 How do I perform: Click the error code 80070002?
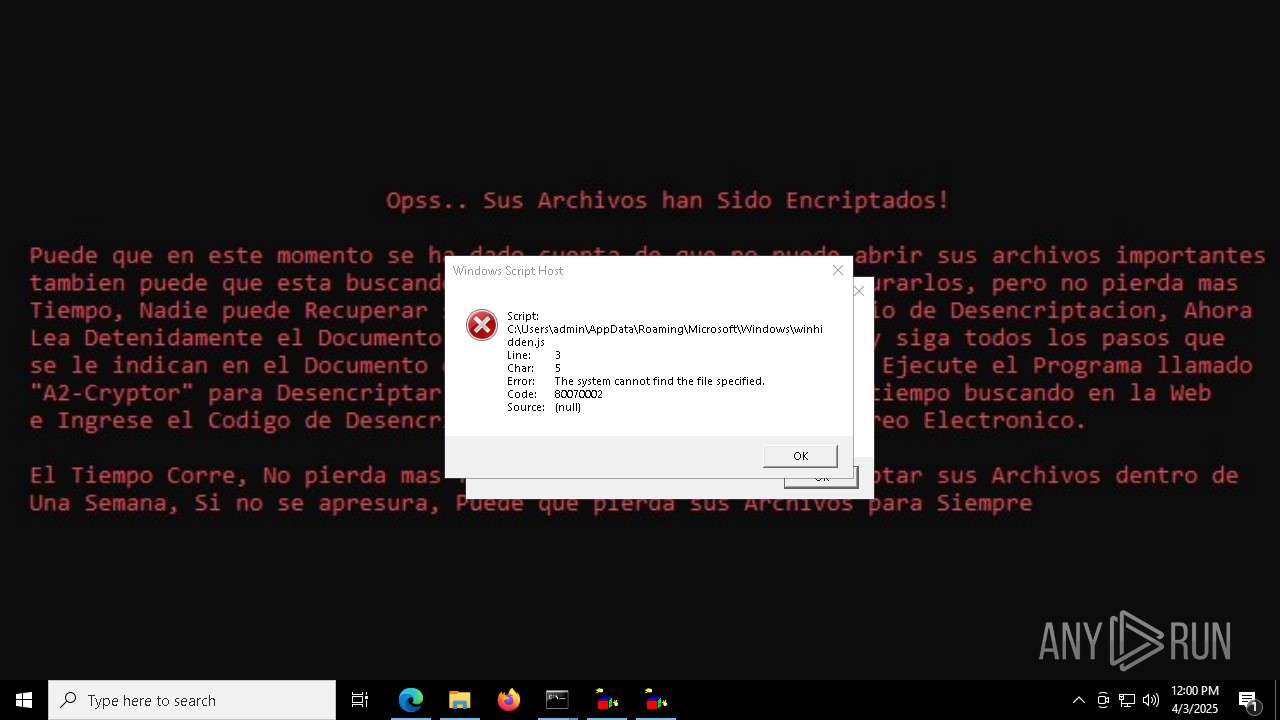(x=579, y=394)
